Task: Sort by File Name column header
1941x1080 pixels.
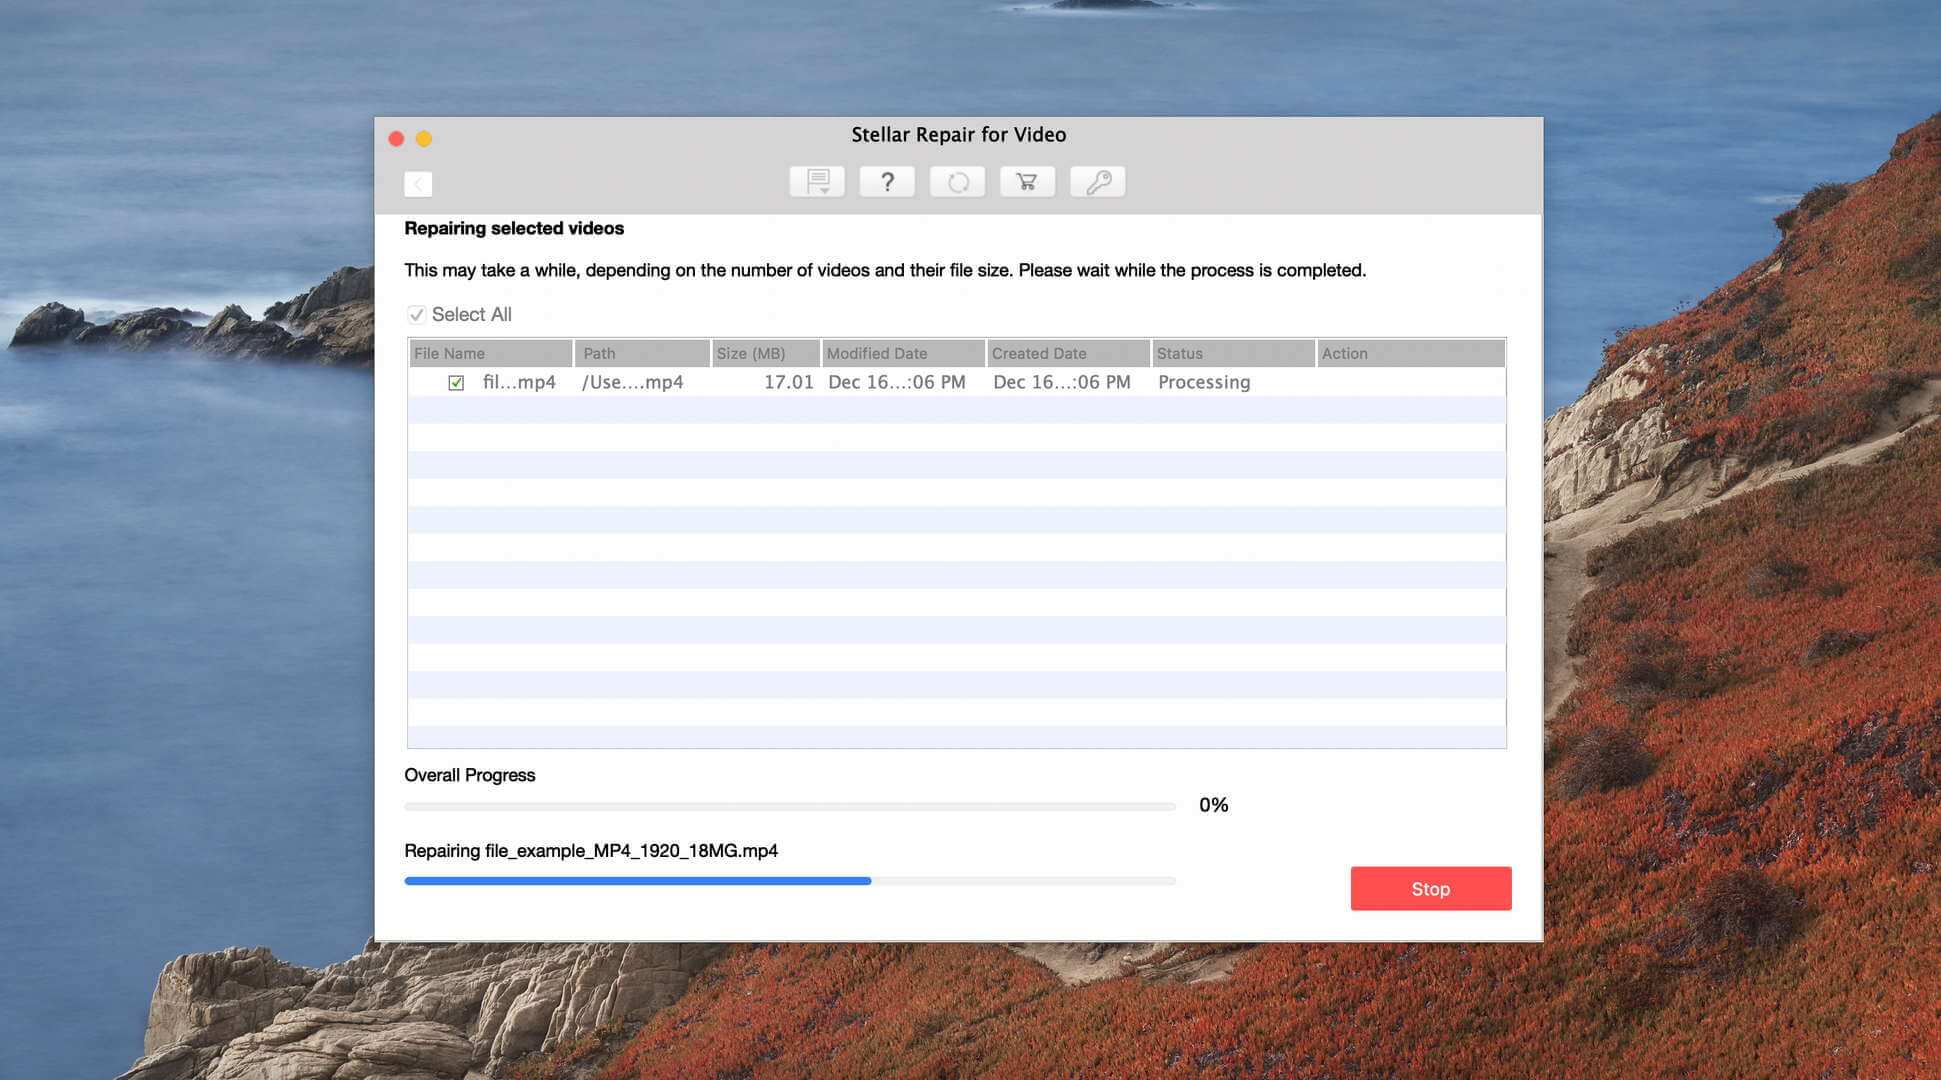Action: click(490, 353)
